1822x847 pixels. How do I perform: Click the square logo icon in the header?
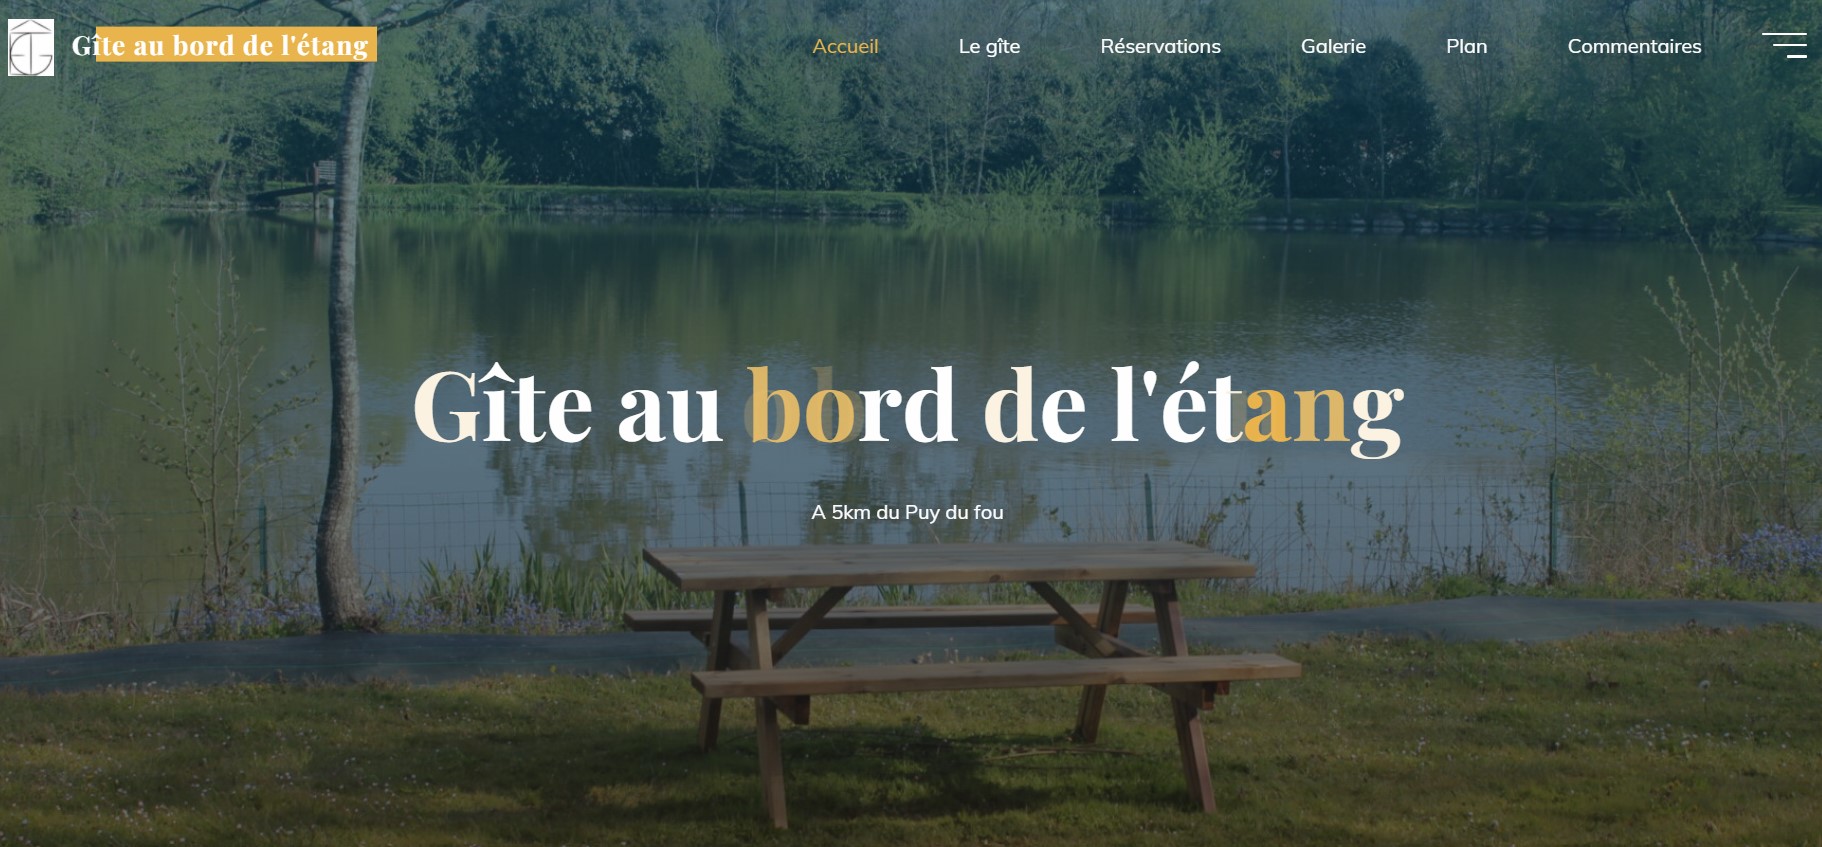[31, 47]
